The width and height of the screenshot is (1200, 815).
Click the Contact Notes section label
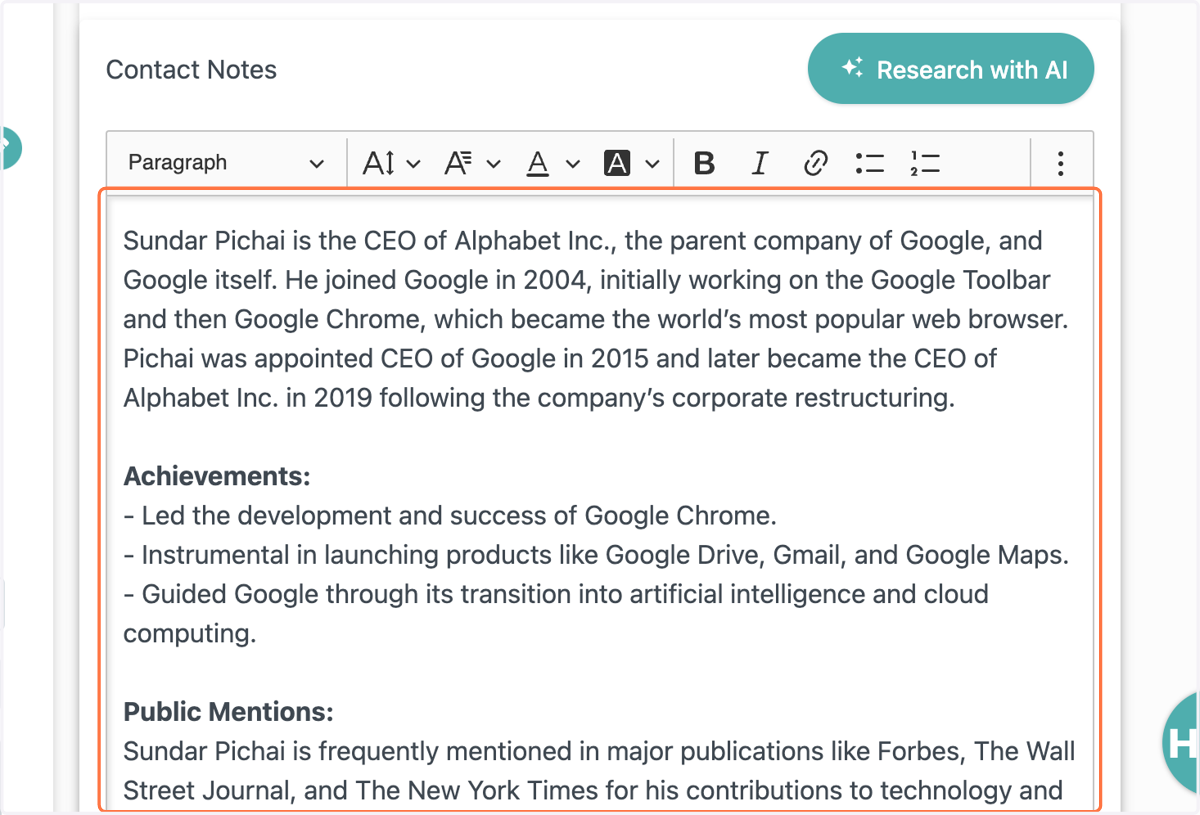[x=191, y=70]
